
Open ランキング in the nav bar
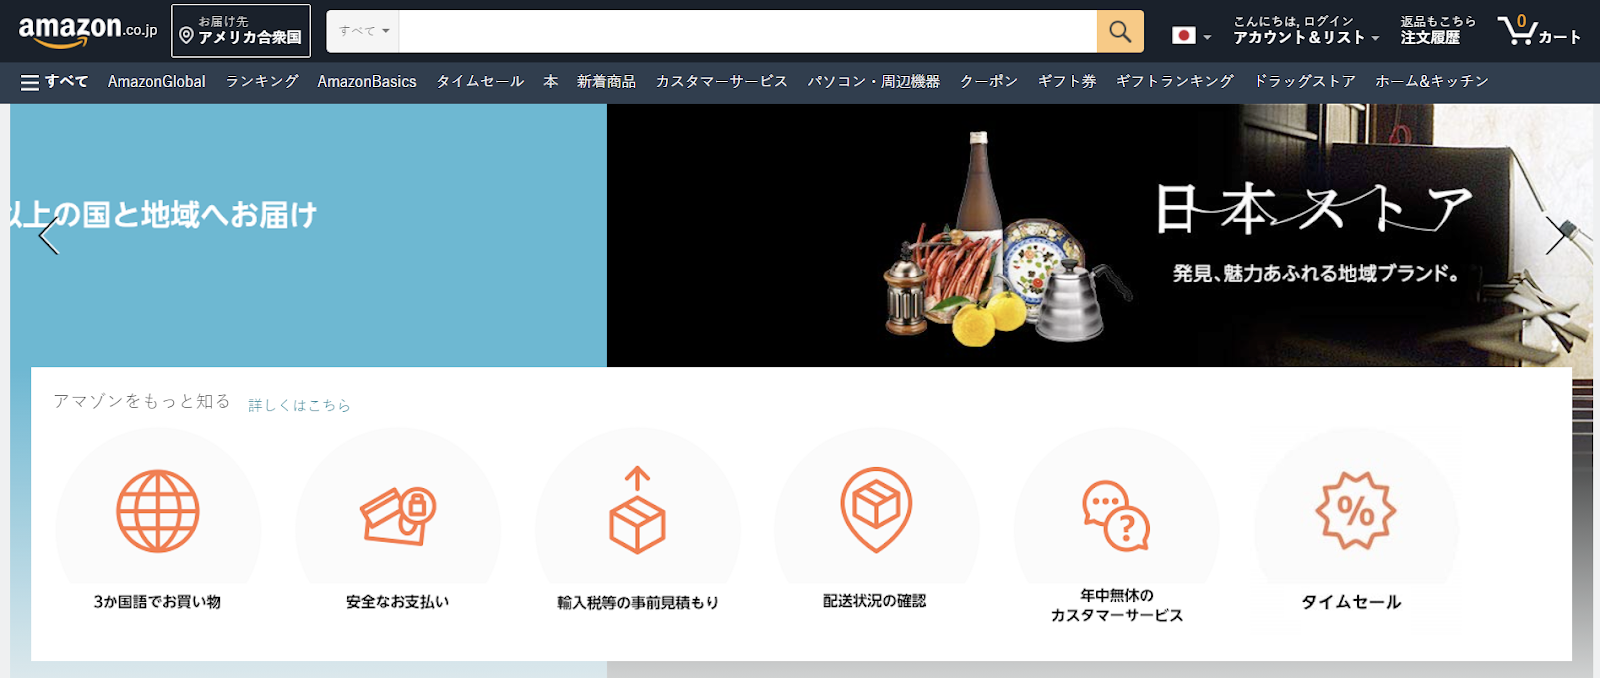pyautogui.click(x=262, y=82)
